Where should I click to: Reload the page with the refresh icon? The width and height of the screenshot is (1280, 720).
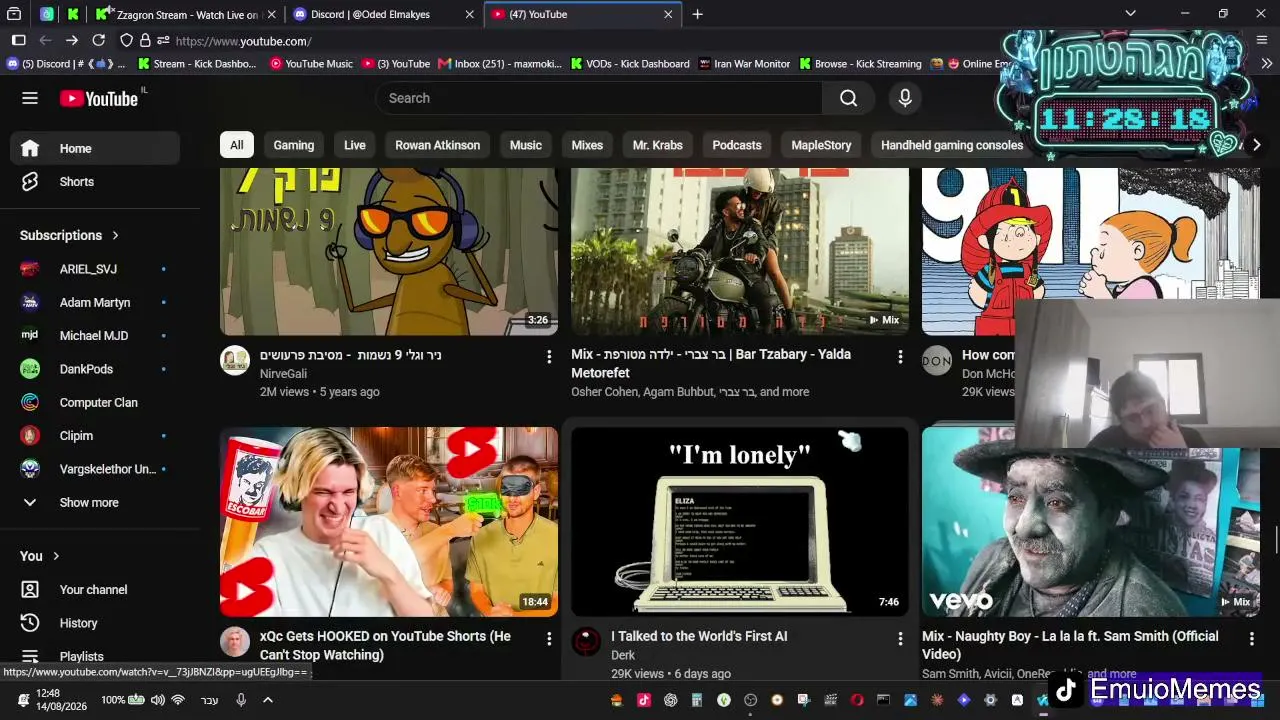[98, 40]
